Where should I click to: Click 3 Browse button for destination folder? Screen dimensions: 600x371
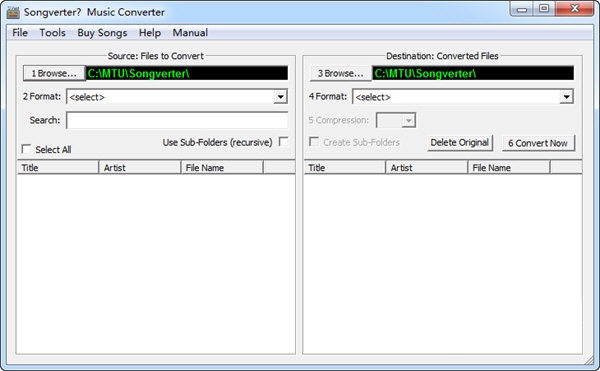[x=341, y=73]
